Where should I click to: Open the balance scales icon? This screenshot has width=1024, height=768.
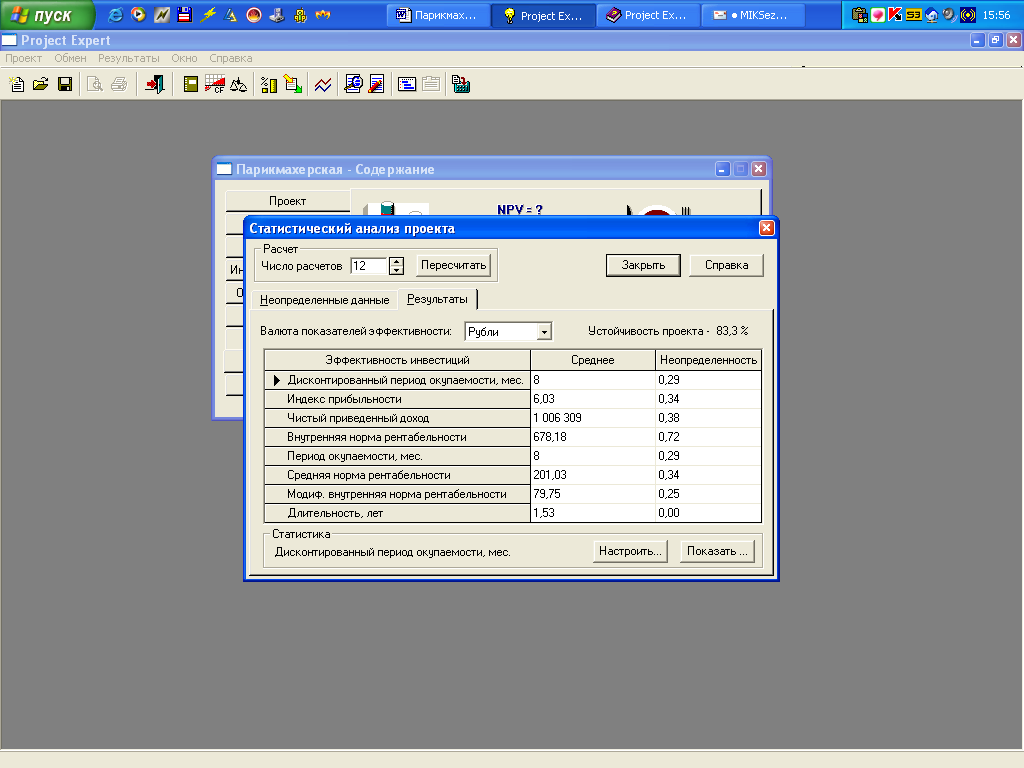coord(238,84)
